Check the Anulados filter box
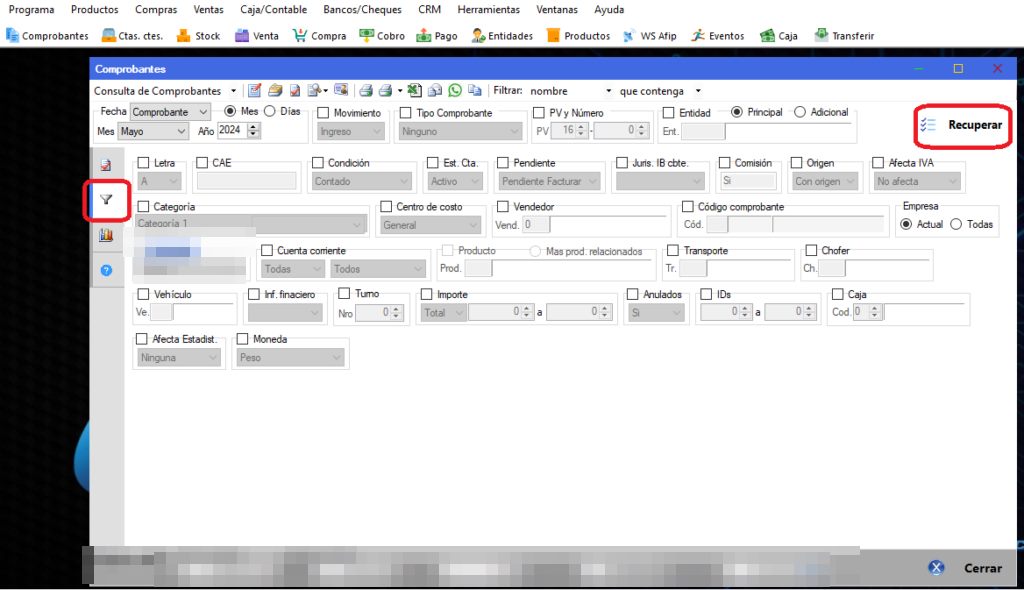The image size is (1024, 590). (632, 295)
